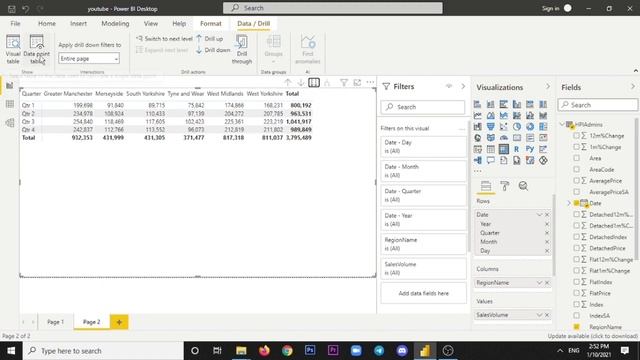Image resolution: width=640 pixels, height=360 pixels.
Task: Open the visual header filter icon
Action: pos(344,82)
